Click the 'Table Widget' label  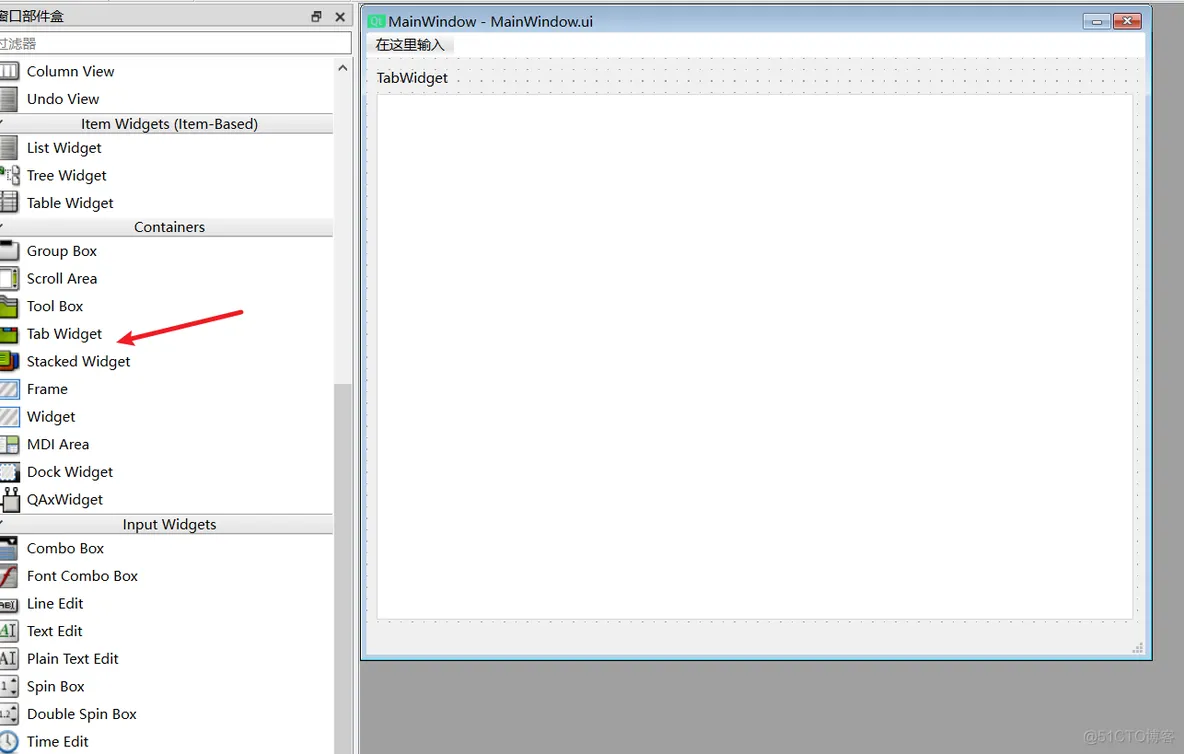tap(70, 203)
